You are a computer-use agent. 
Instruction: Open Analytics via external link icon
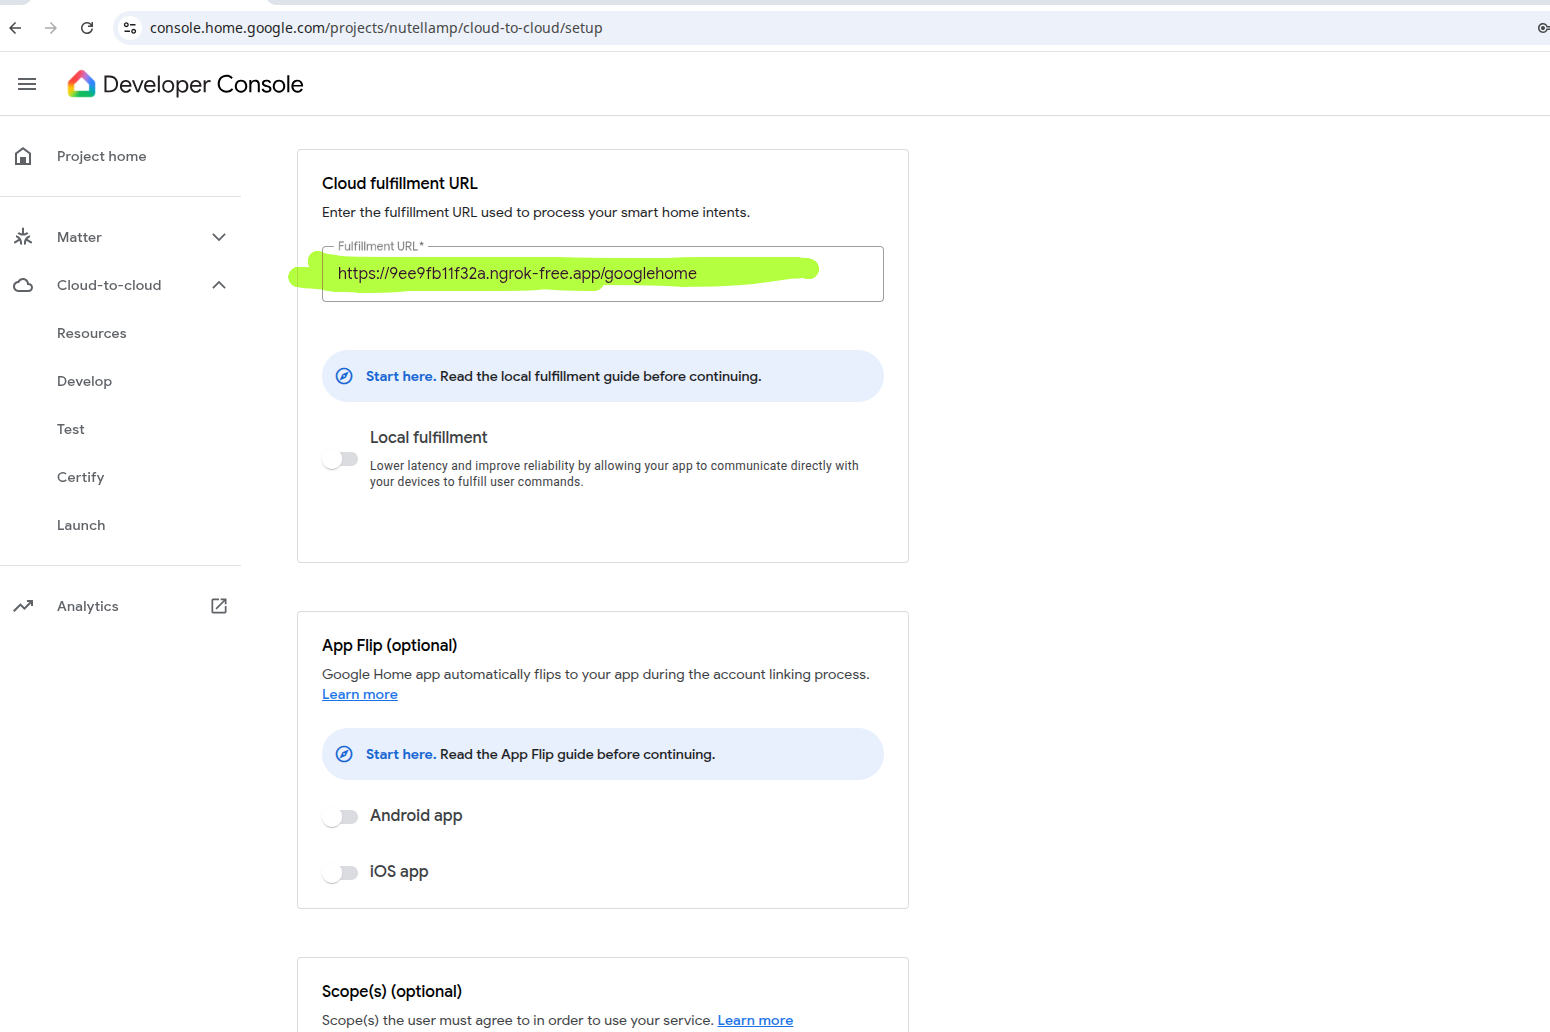(x=219, y=606)
